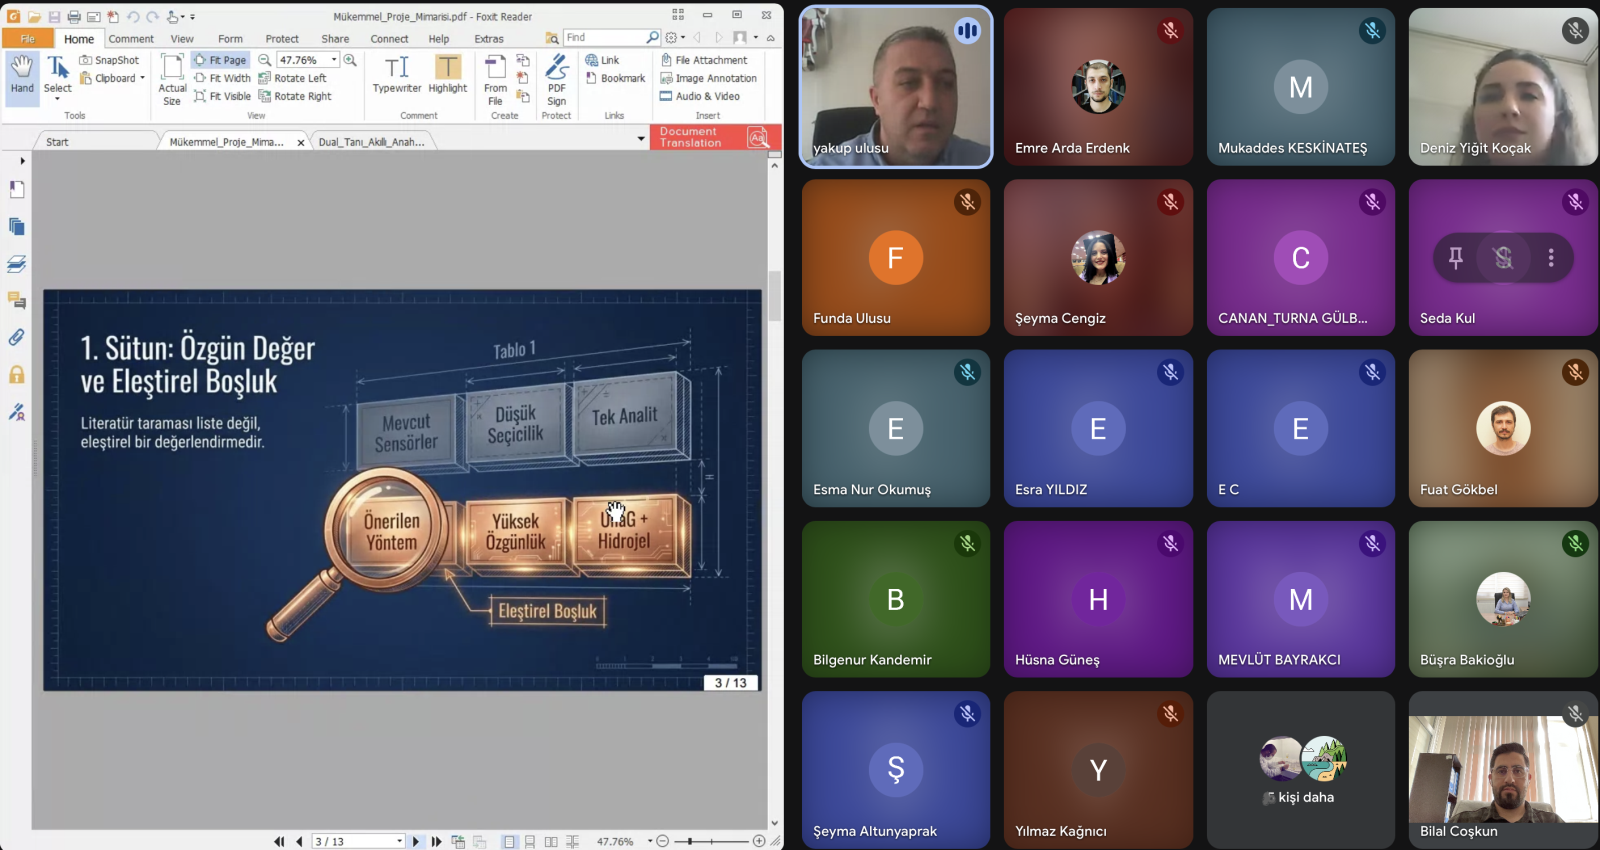1600x850 pixels.
Task: Click the Find search field
Action: pos(604,38)
